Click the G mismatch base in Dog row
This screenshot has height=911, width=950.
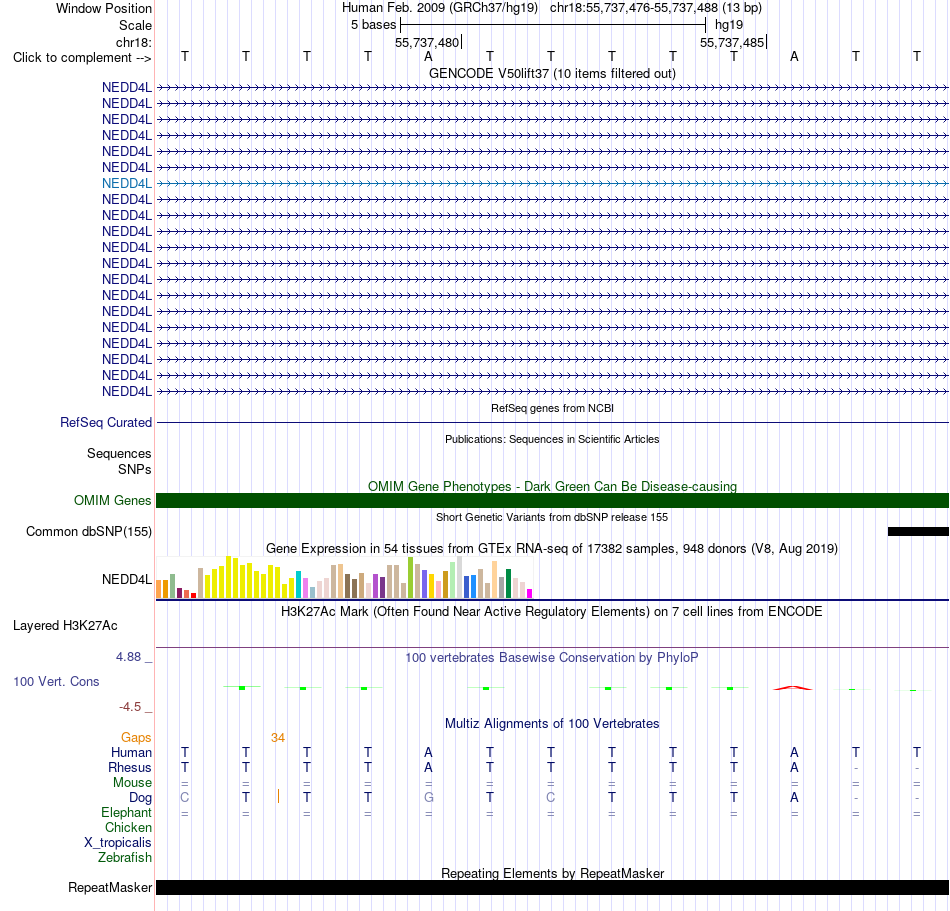click(x=428, y=798)
